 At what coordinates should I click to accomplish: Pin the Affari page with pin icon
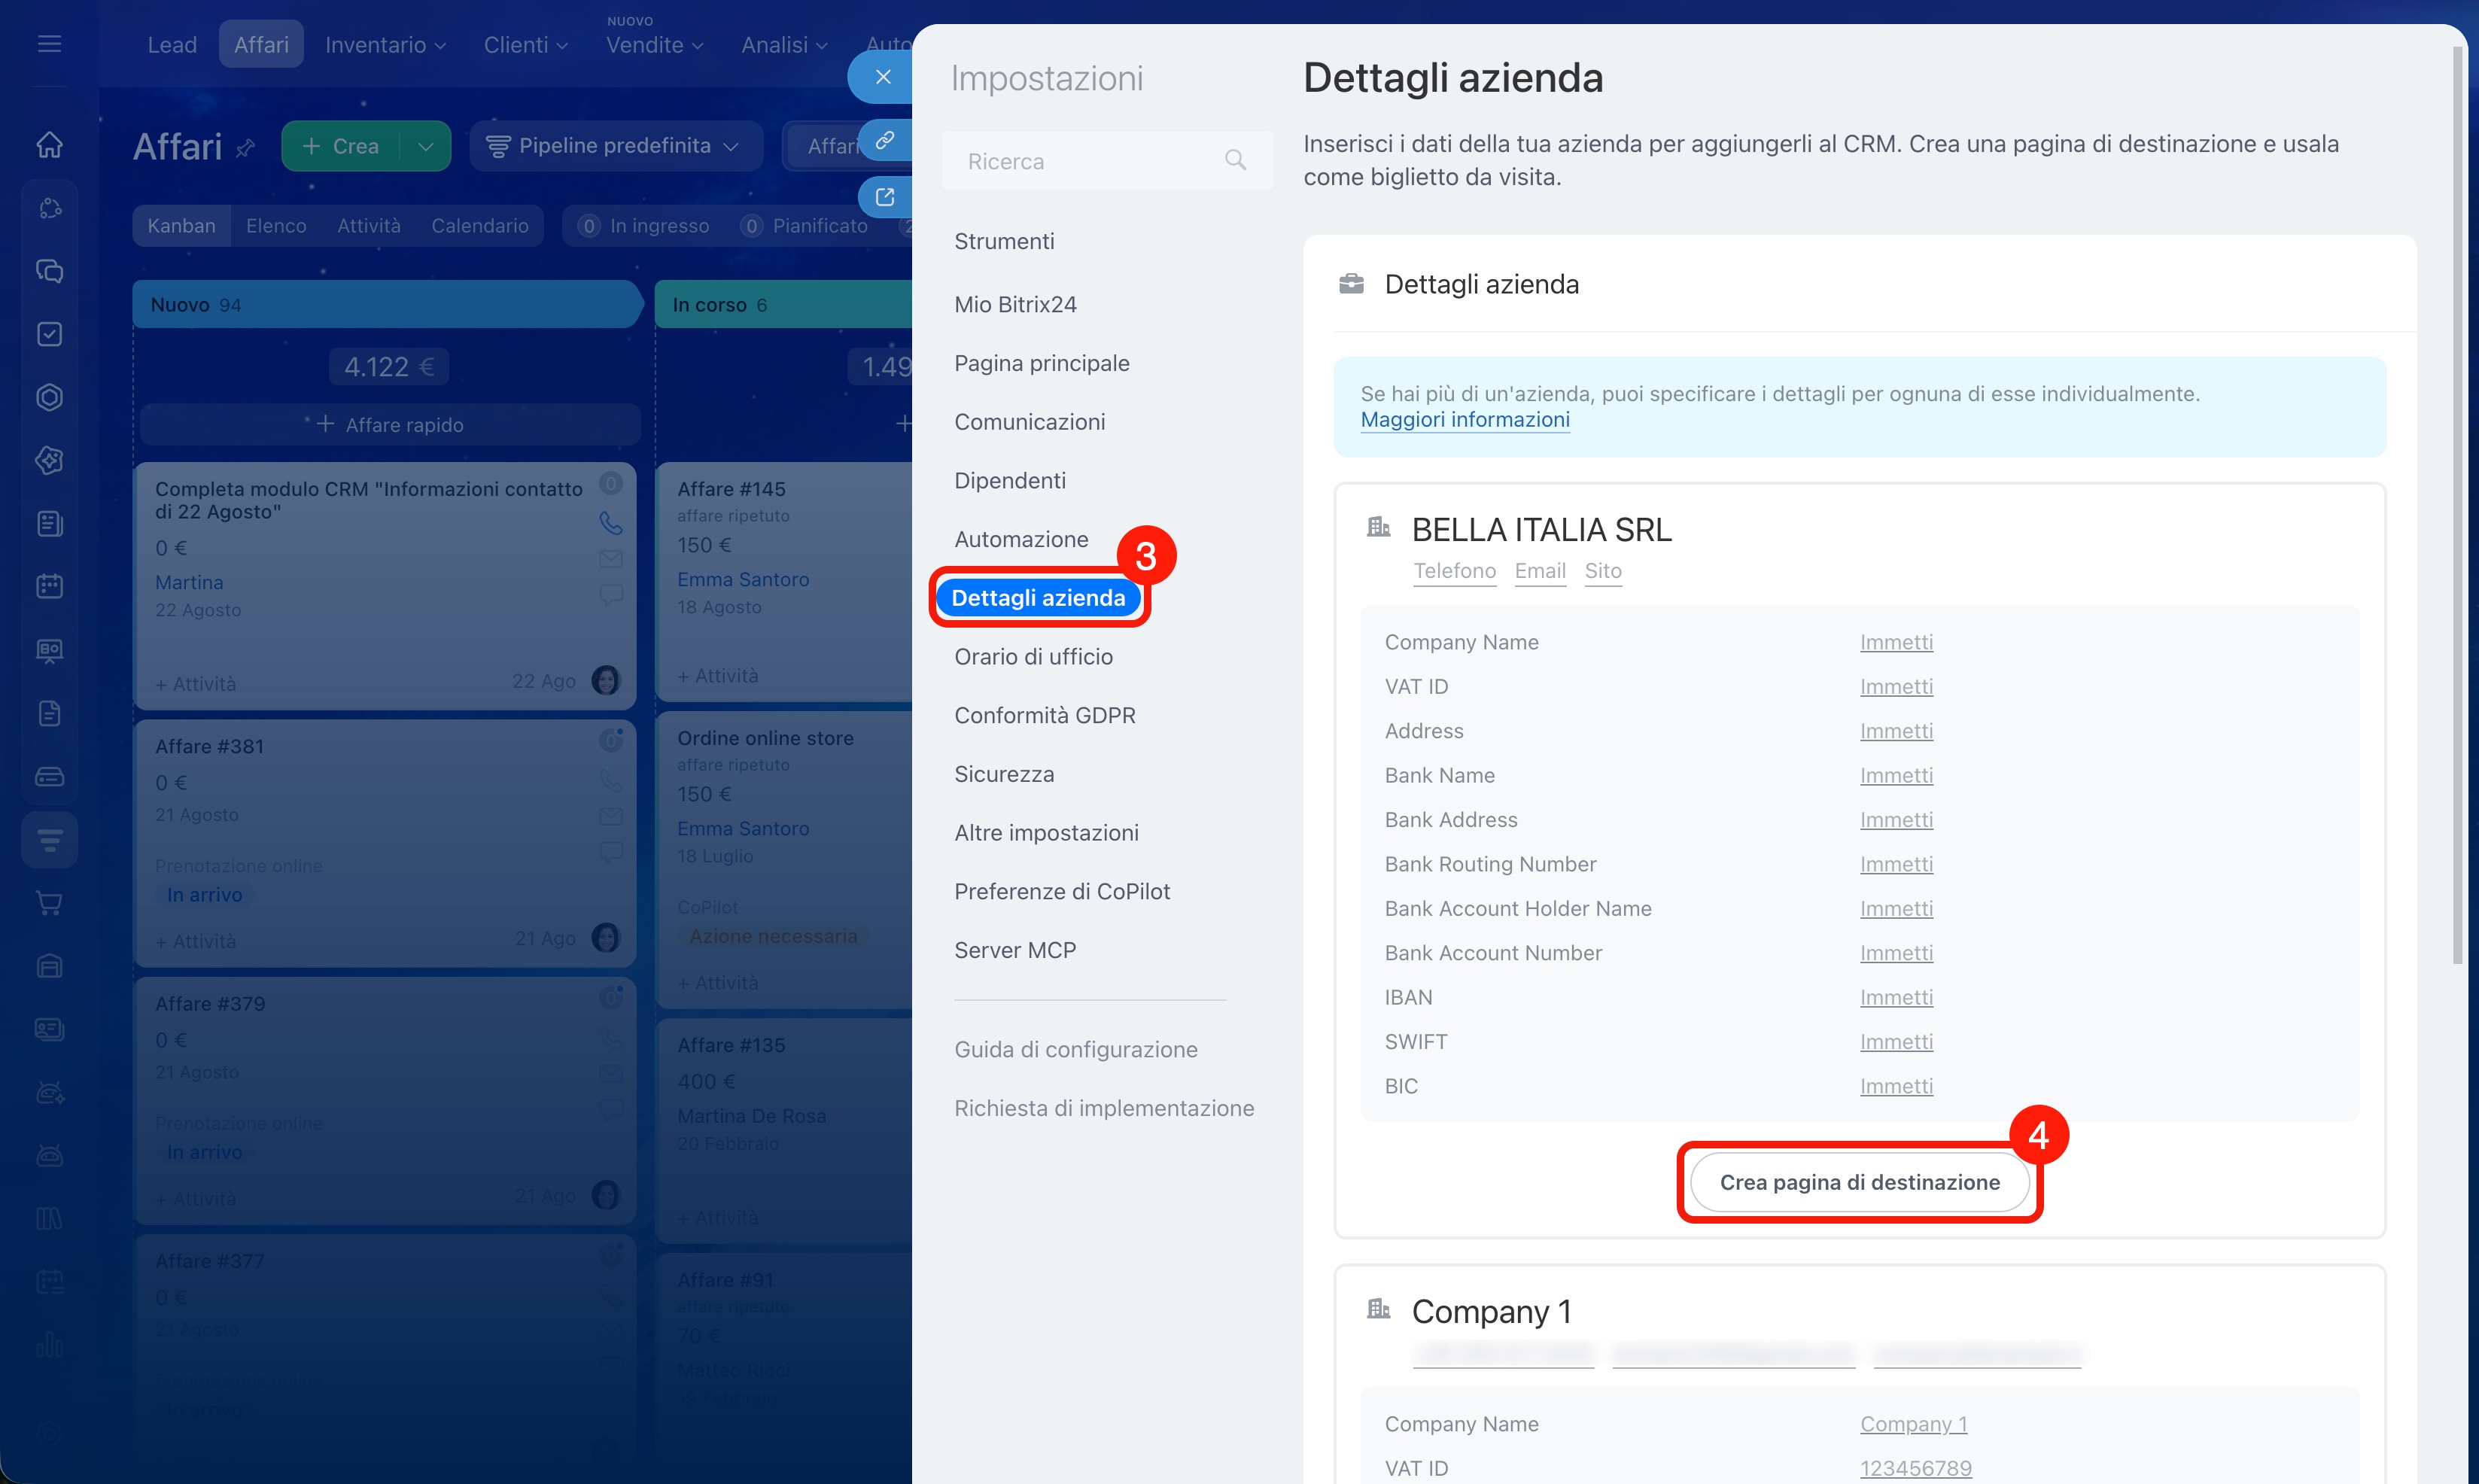pyautogui.click(x=245, y=148)
